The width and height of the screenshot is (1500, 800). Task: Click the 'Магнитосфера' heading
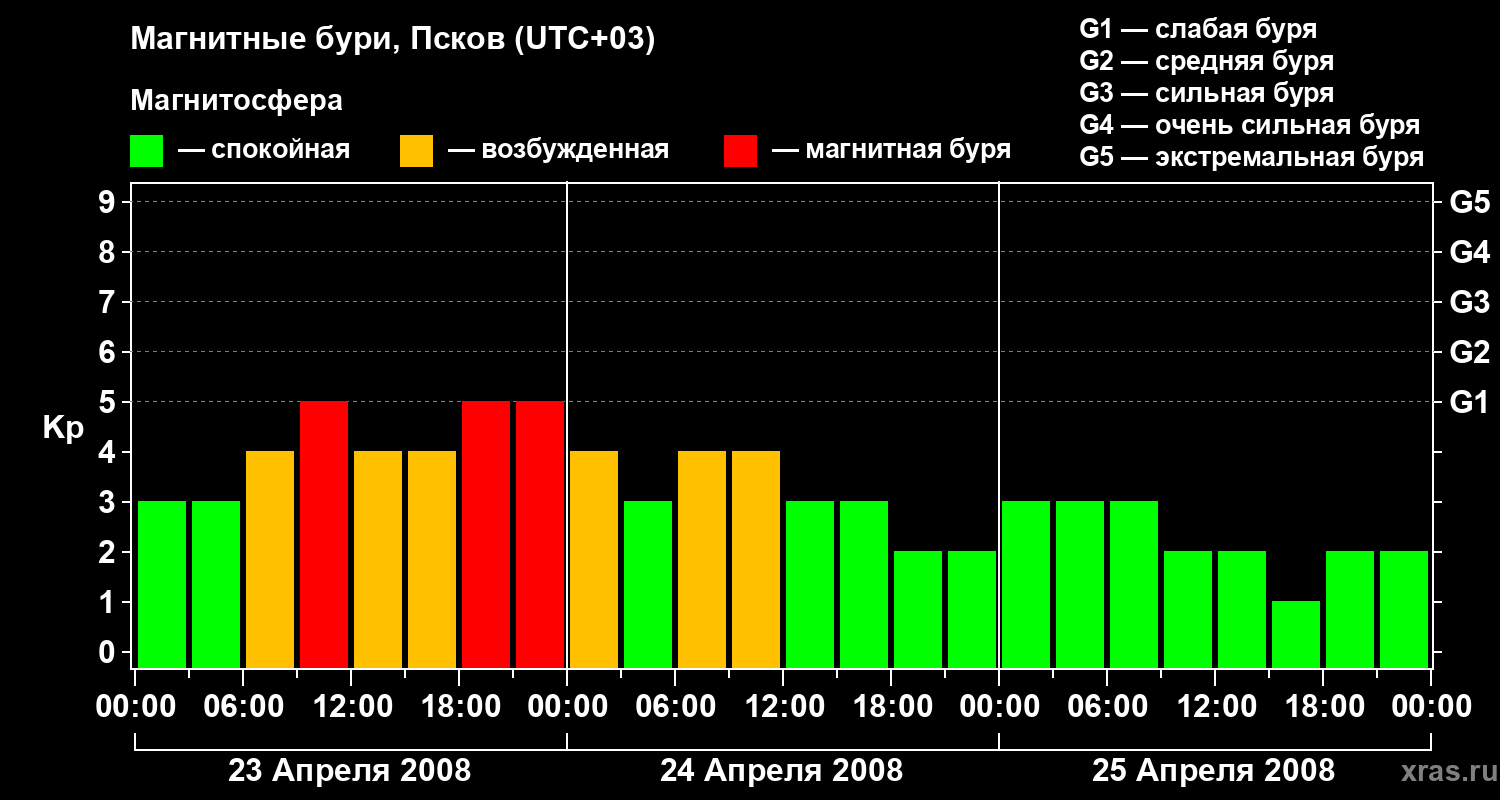coord(237,101)
